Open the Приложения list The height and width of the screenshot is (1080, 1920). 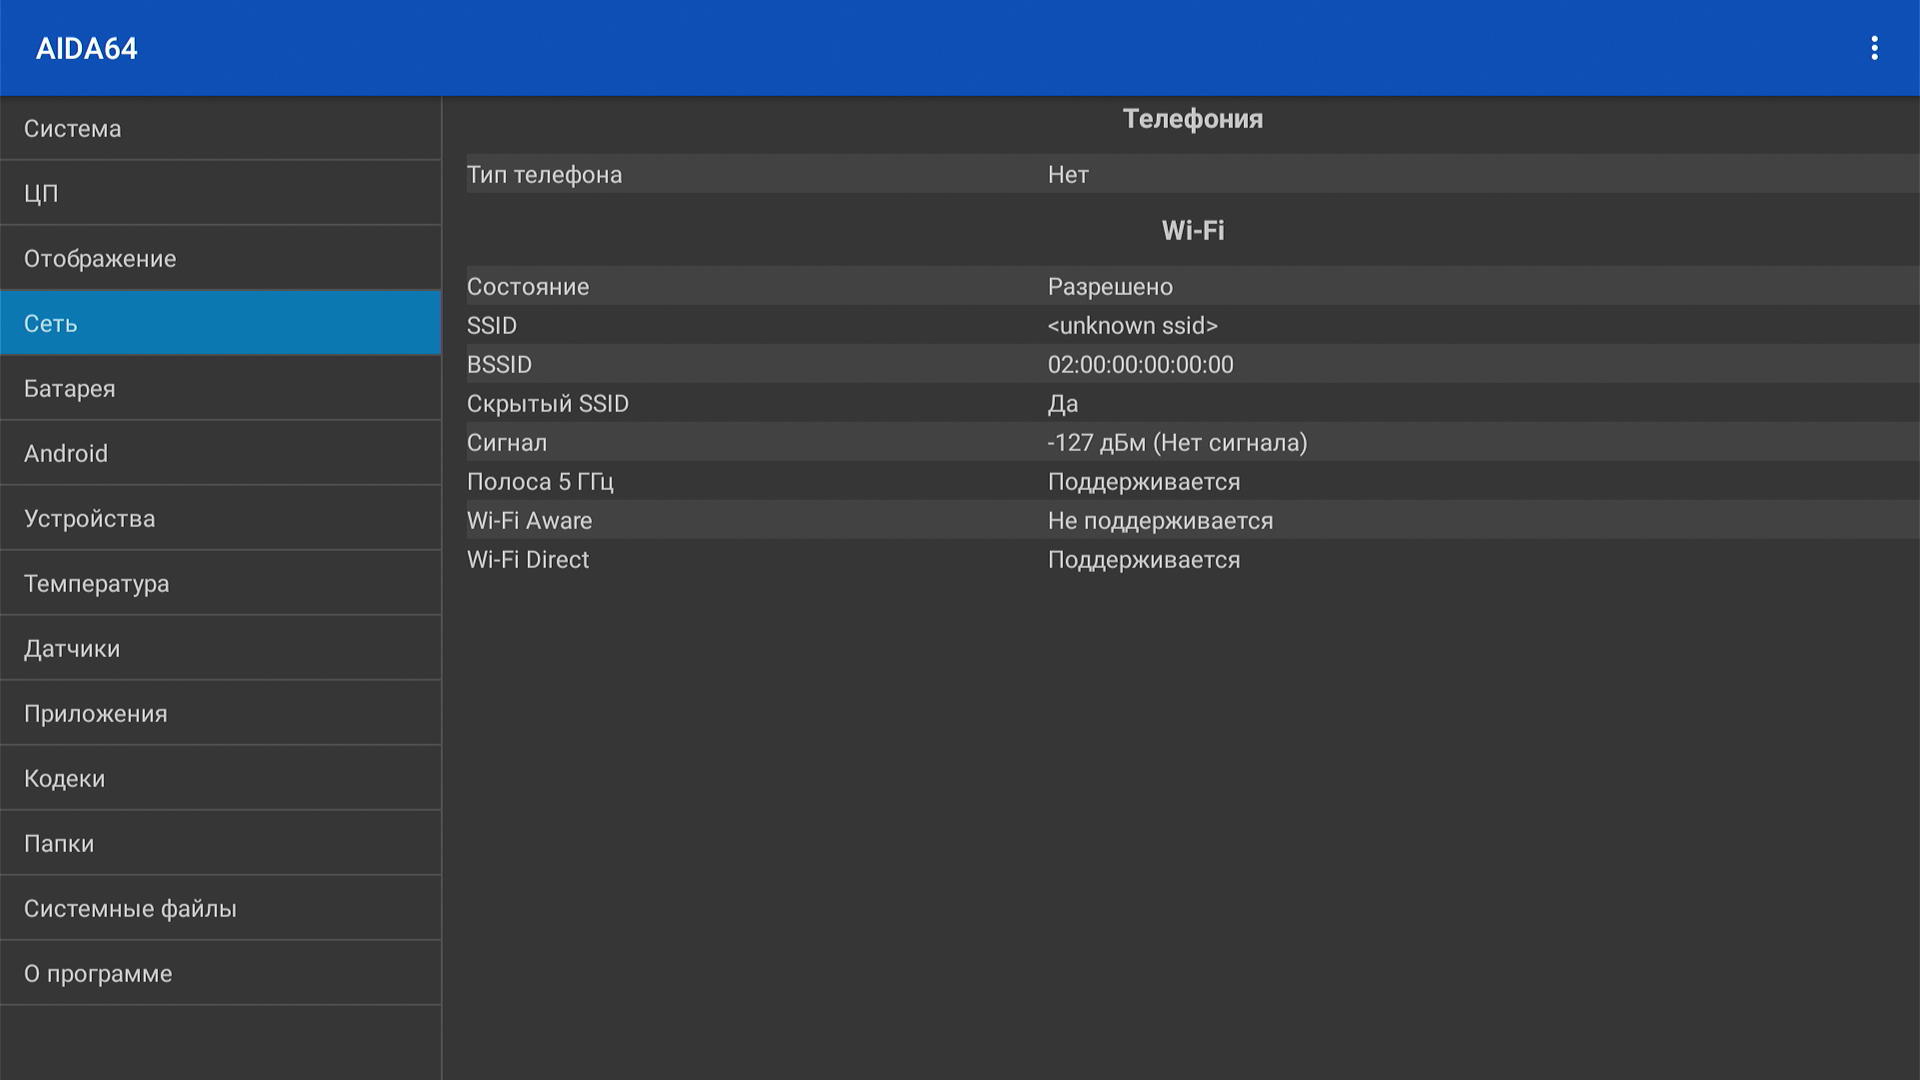[220, 713]
